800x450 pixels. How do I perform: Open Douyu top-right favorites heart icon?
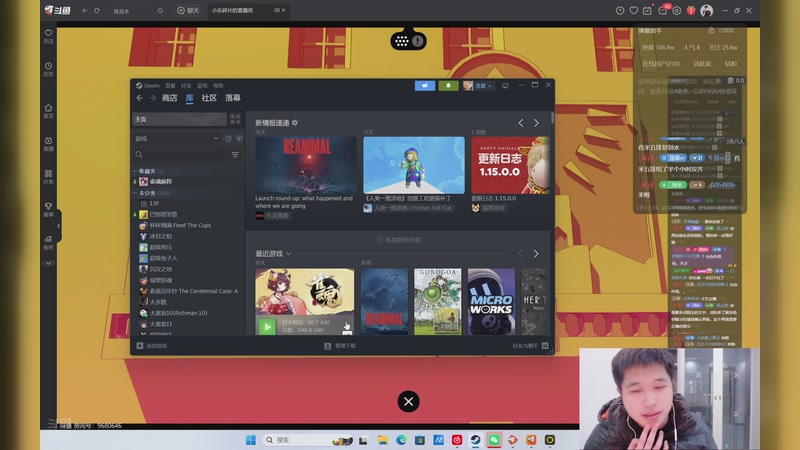634,10
